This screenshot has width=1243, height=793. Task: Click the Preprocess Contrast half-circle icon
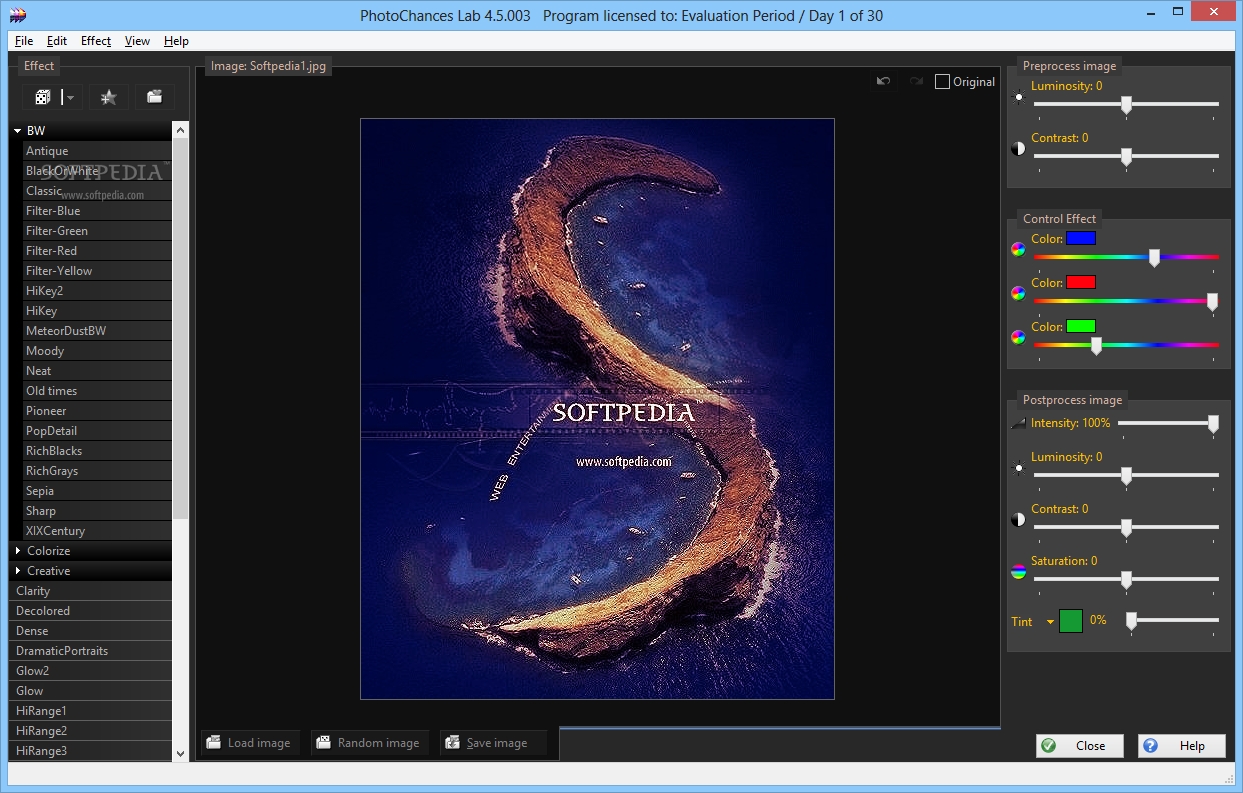pos(1018,149)
